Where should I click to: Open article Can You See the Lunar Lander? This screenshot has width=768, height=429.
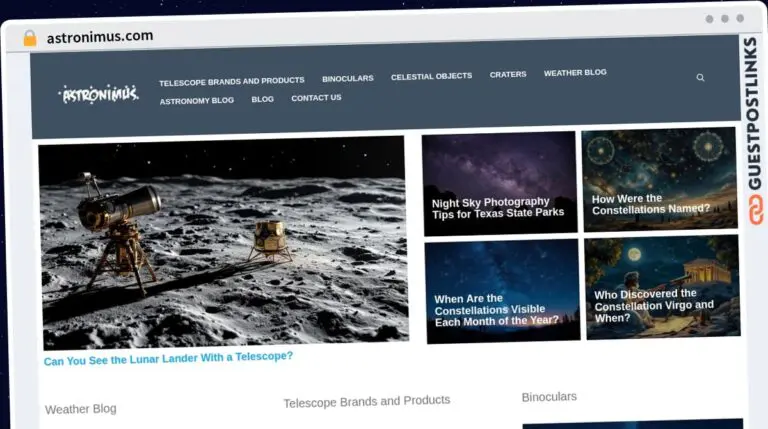pos(168,358)
